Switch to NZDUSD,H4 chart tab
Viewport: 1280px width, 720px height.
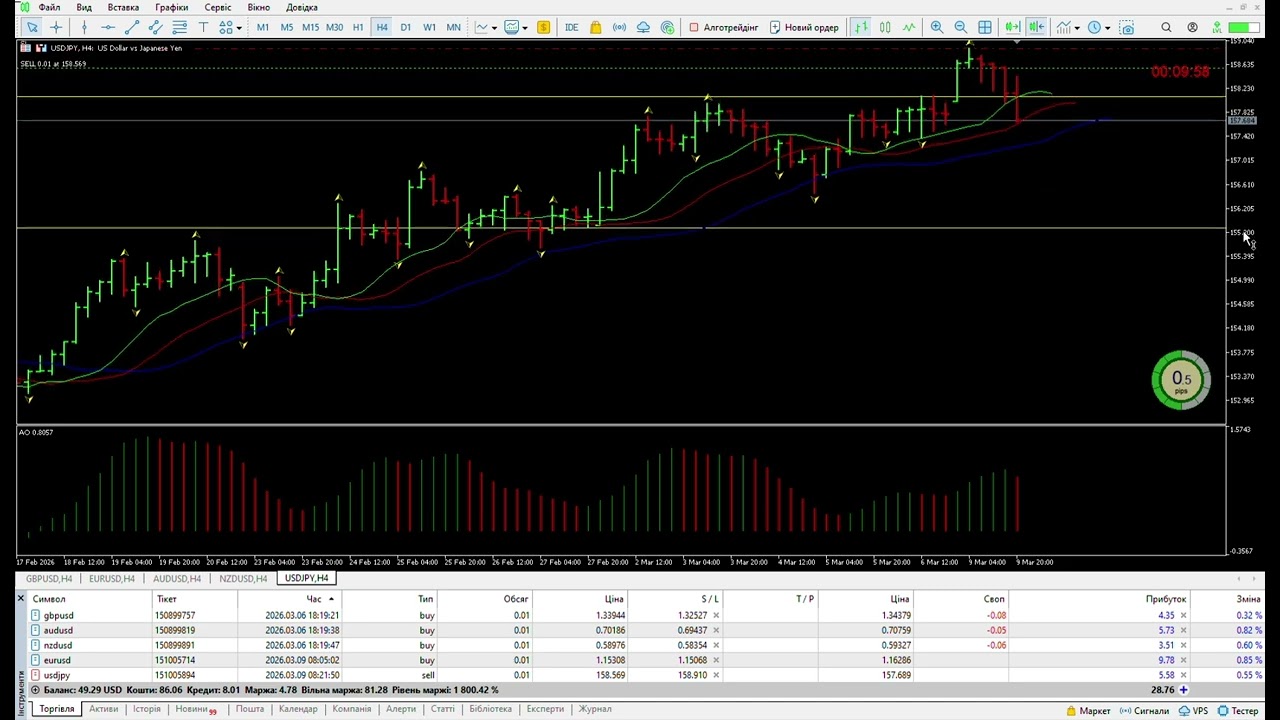pos(243,578)
